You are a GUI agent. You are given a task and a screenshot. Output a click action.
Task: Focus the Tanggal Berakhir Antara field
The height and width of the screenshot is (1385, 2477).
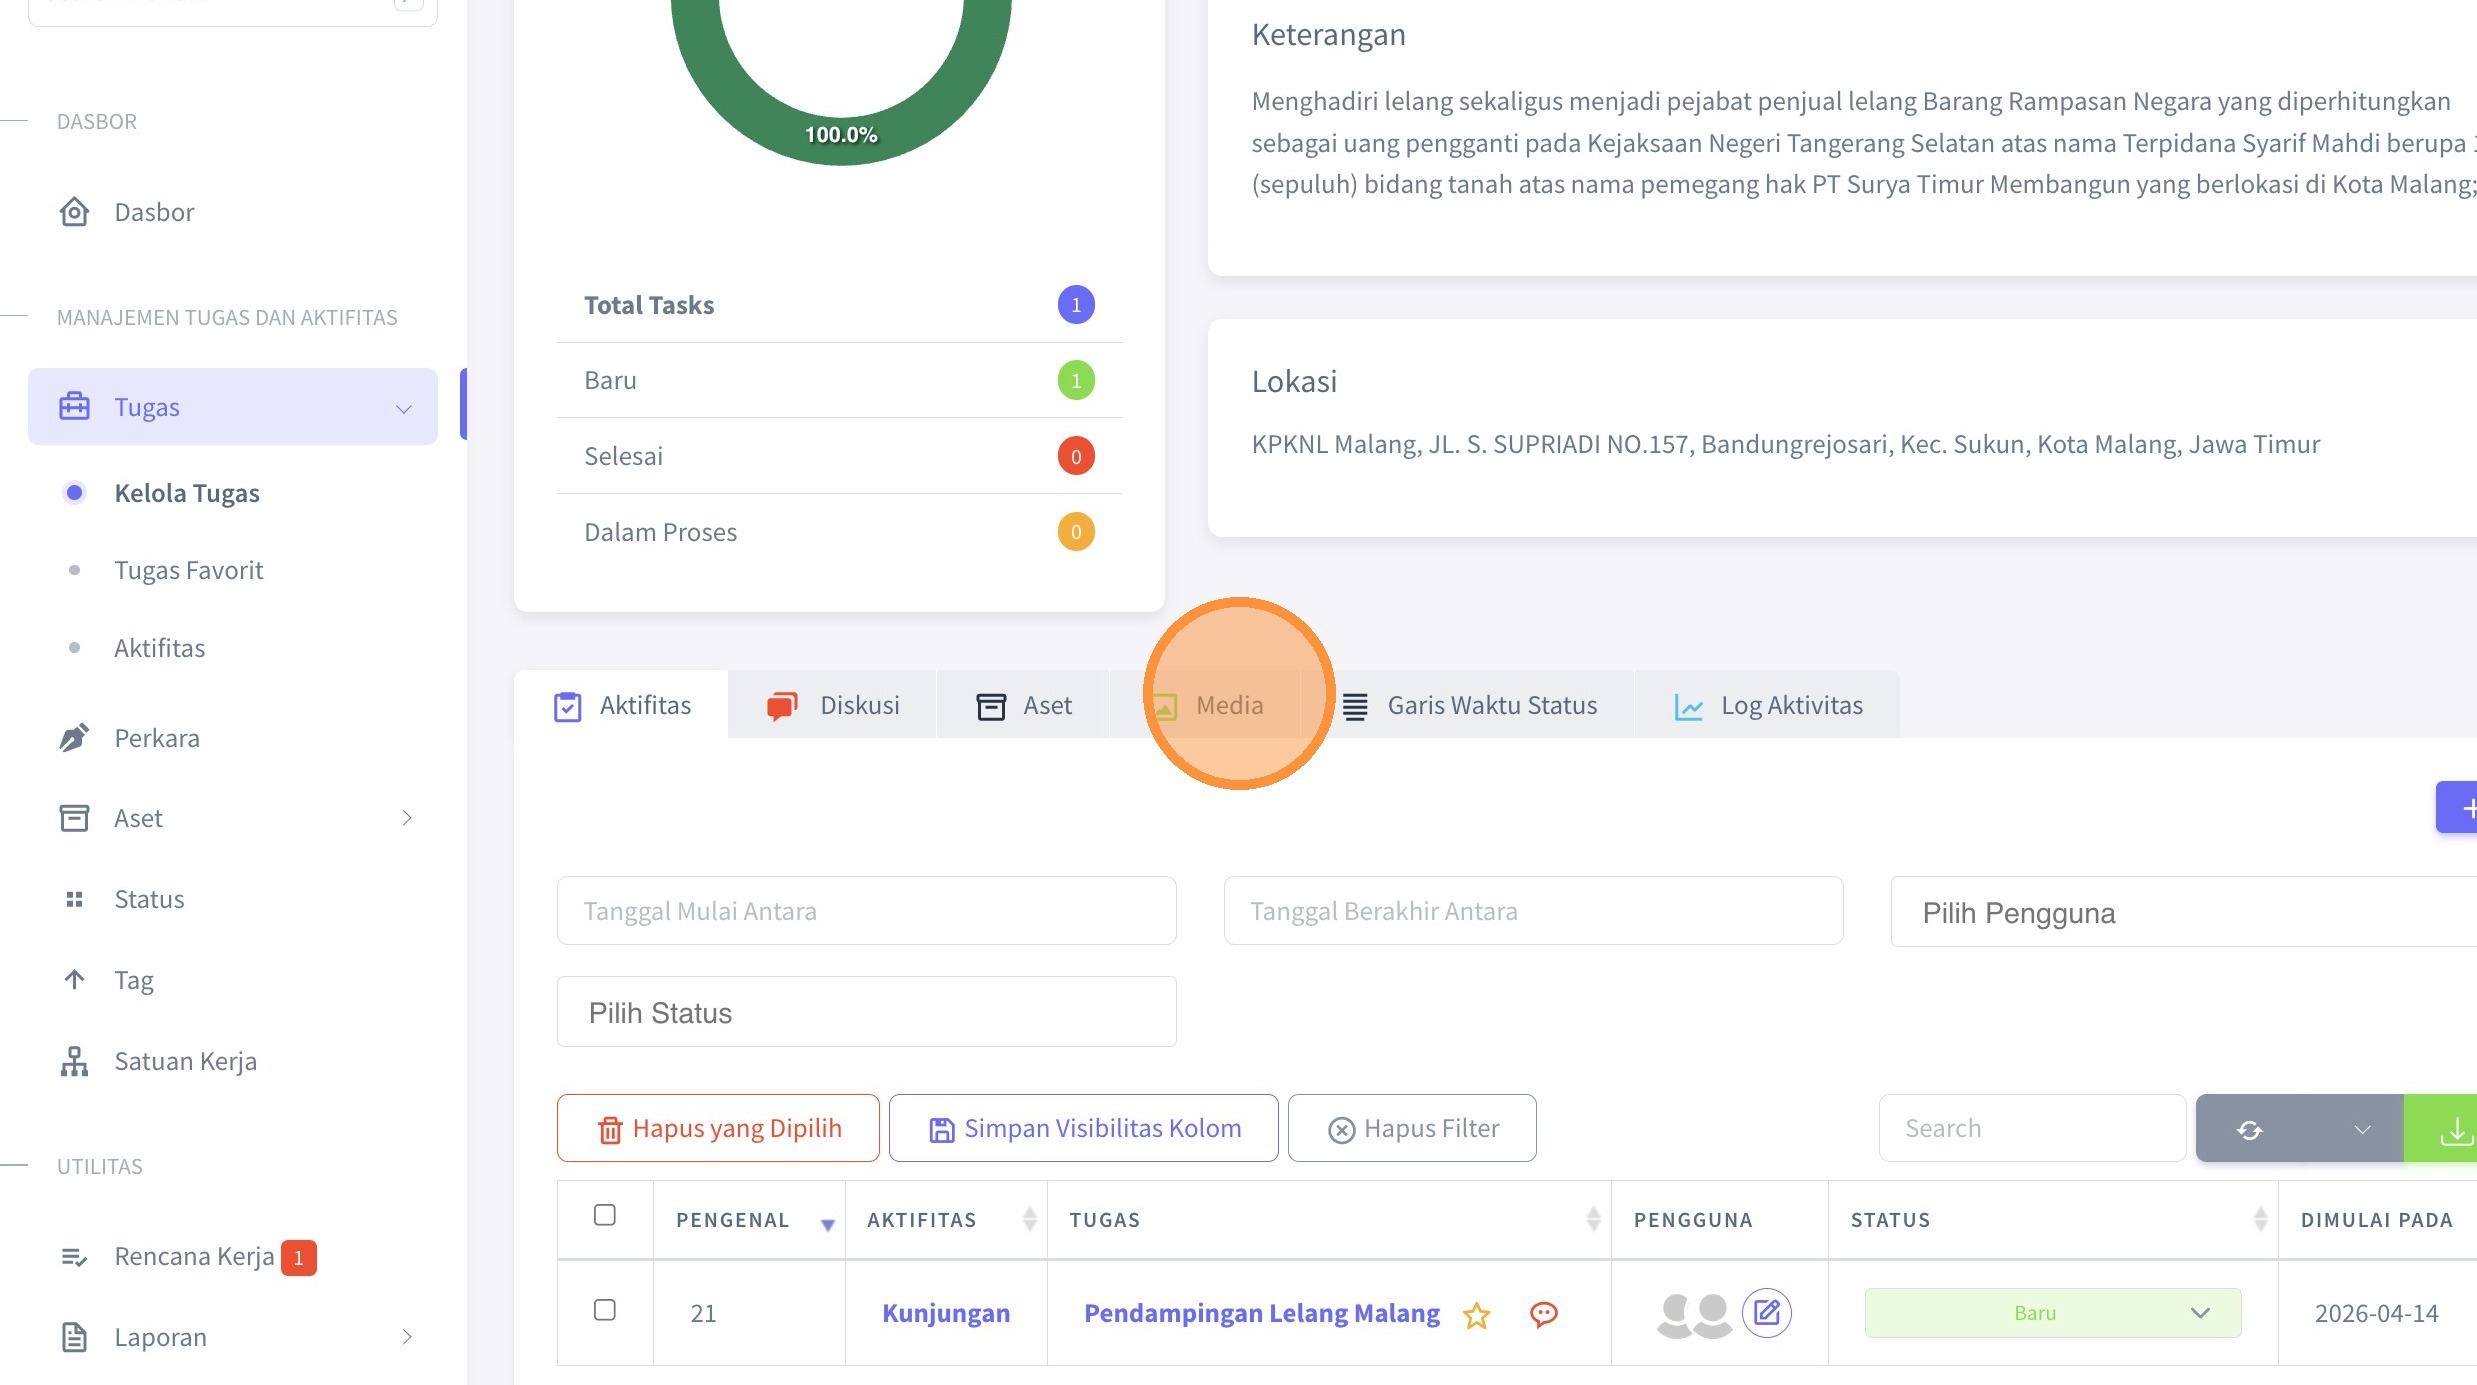(x=1534, y=911)
